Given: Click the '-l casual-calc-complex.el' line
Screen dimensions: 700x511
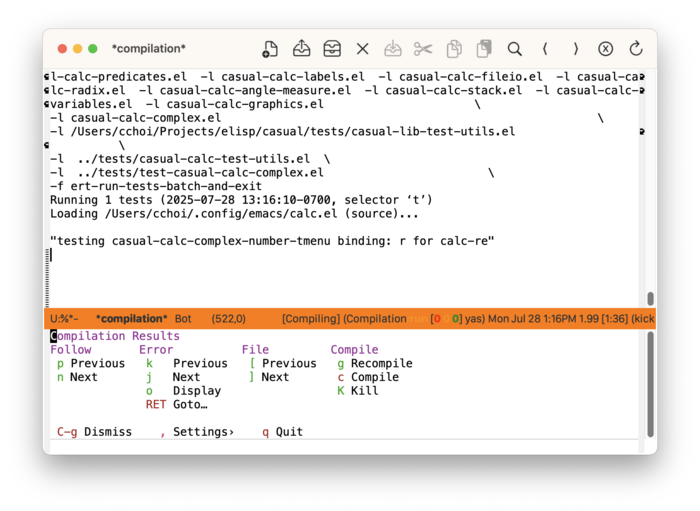Looking at the screenshot, I should point(135,118).
